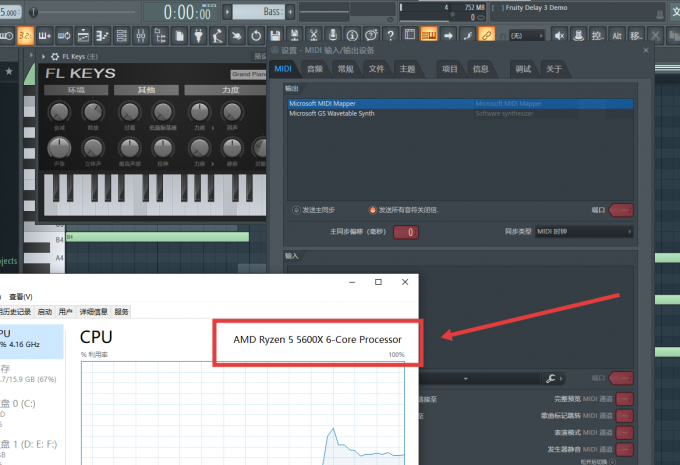This screenshot has width=680, height=465.
Task: Click the B4 note block in piano roll
Action: [x=157, y=236]
